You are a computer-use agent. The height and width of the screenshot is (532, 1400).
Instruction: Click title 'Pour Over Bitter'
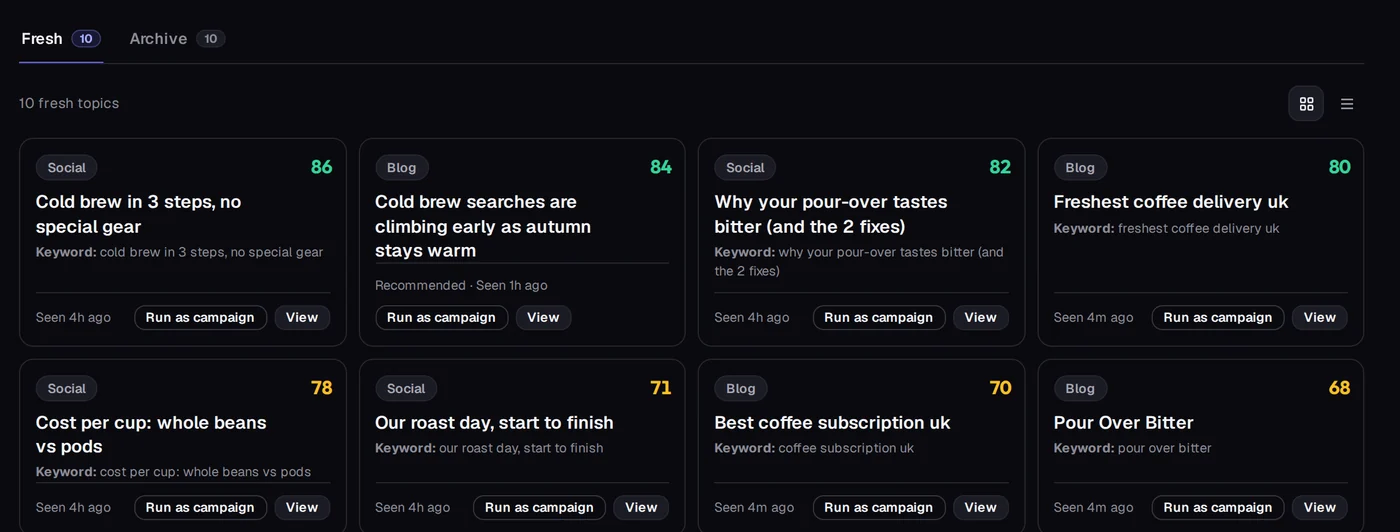point(1124,423)
